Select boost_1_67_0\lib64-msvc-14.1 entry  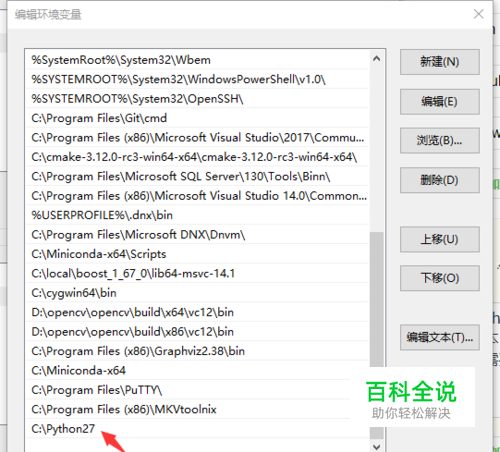tap(197, 273)
